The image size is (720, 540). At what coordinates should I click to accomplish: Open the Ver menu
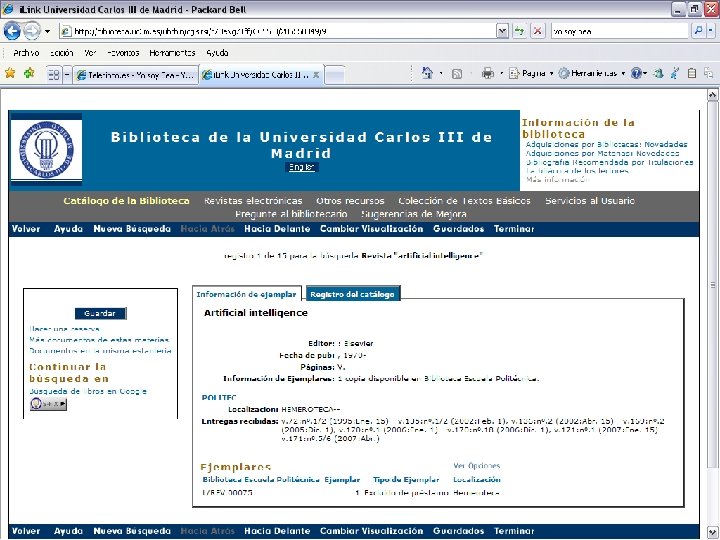pyautogui.click(x=90, y=53)
